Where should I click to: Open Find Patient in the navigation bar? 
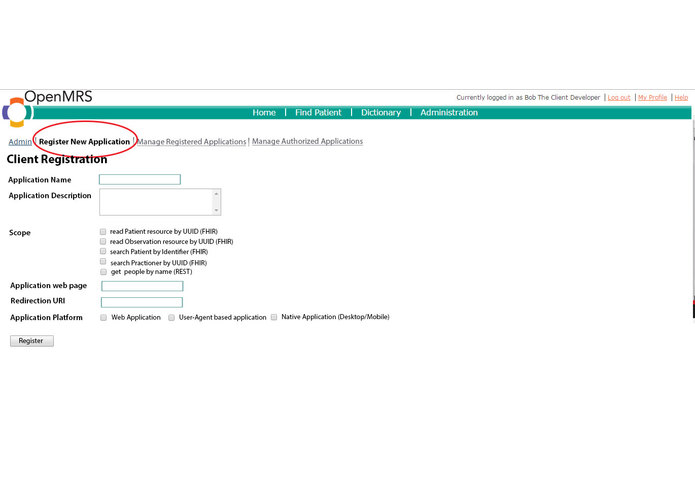318,113
